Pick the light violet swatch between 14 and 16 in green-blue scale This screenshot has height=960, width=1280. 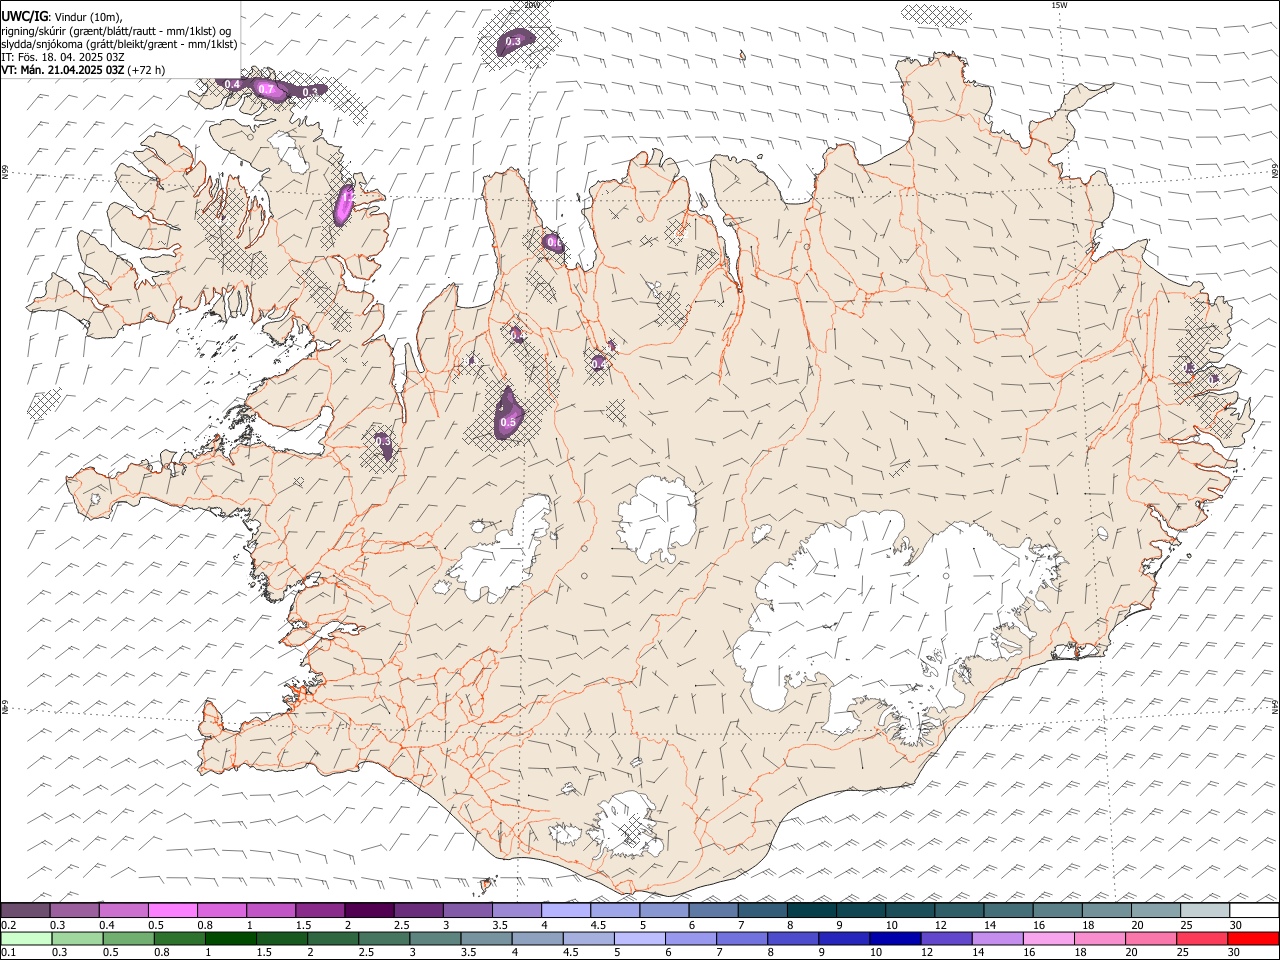(996, 939)
